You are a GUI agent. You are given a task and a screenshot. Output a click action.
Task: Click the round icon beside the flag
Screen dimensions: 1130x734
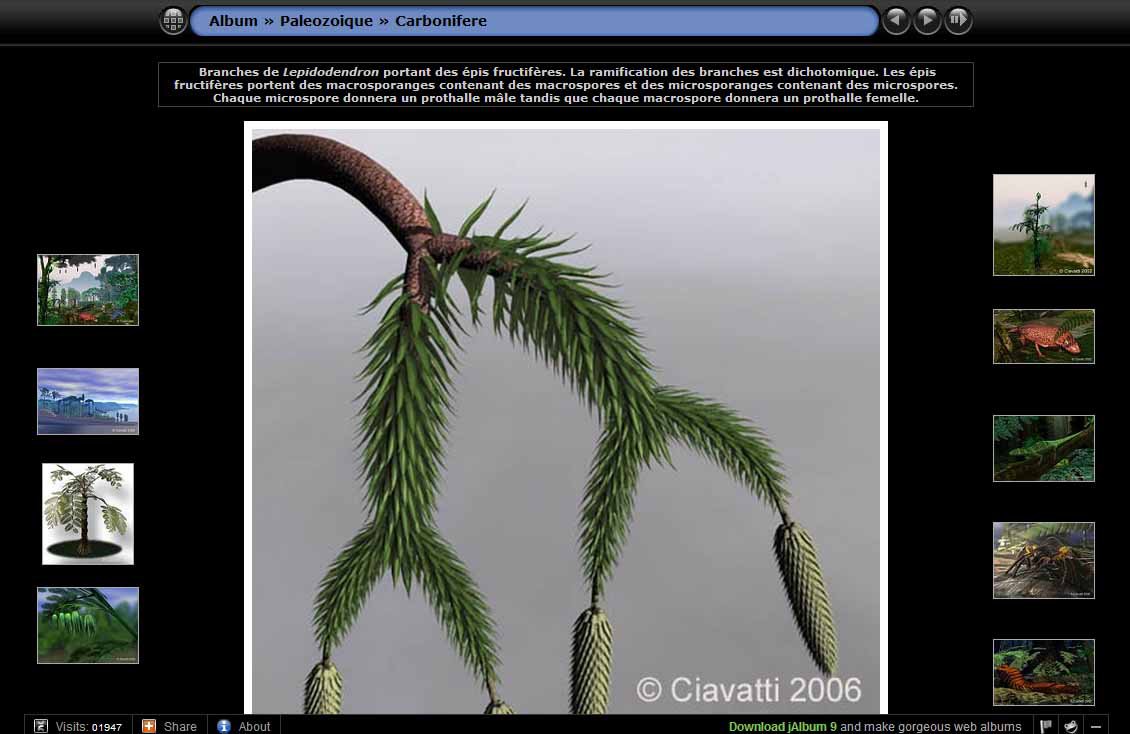coord(1071,726)
